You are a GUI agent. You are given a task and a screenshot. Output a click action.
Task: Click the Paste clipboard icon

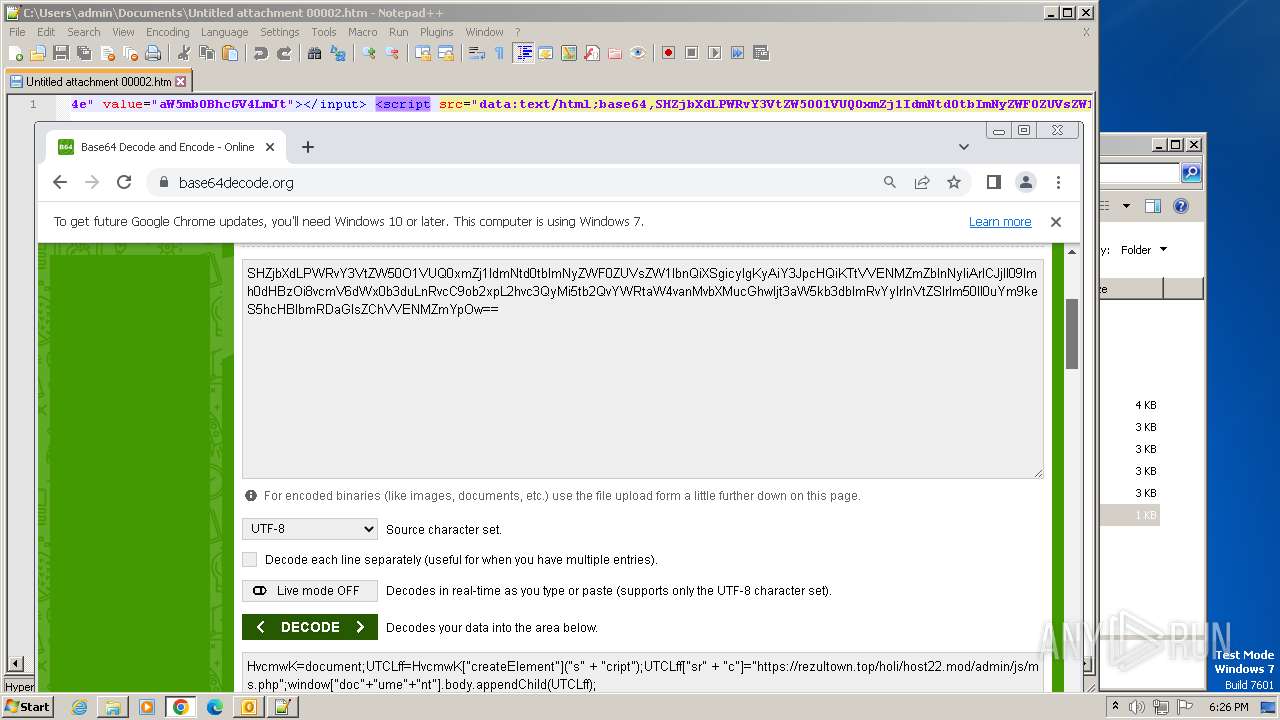click(x=230, y=53)
